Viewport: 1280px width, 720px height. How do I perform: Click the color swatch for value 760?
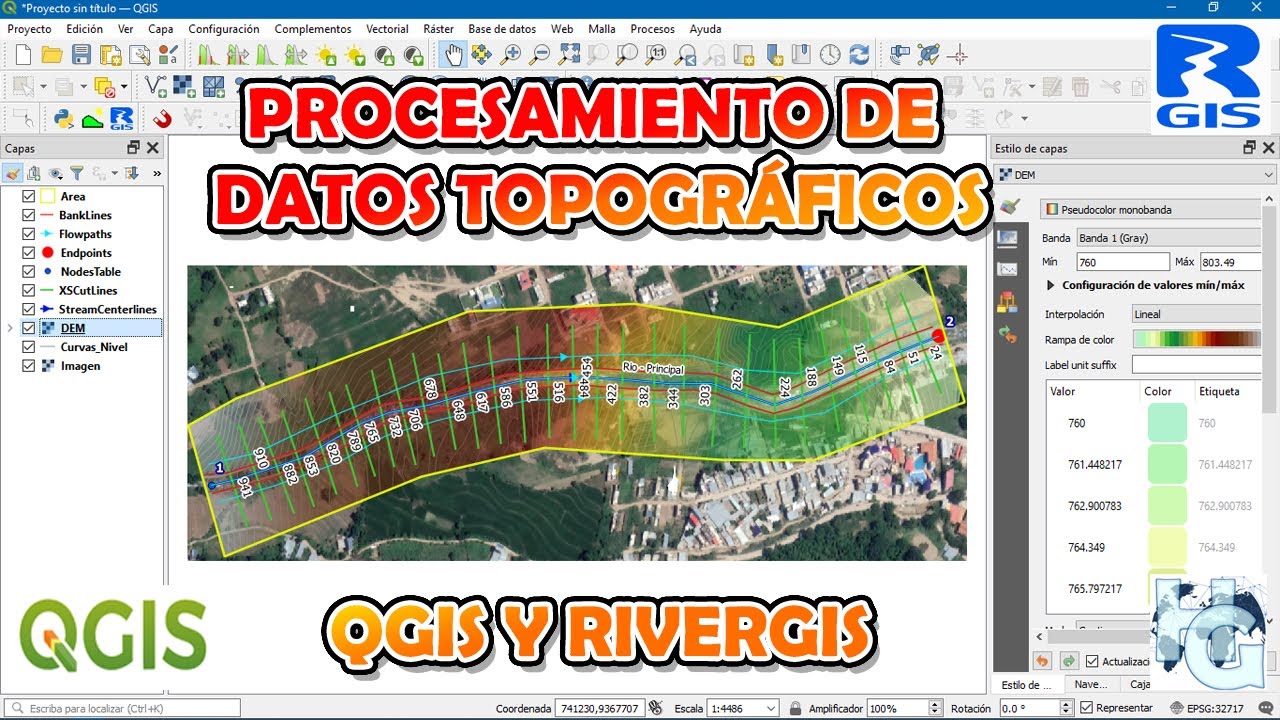click(x=1167, y=423)
